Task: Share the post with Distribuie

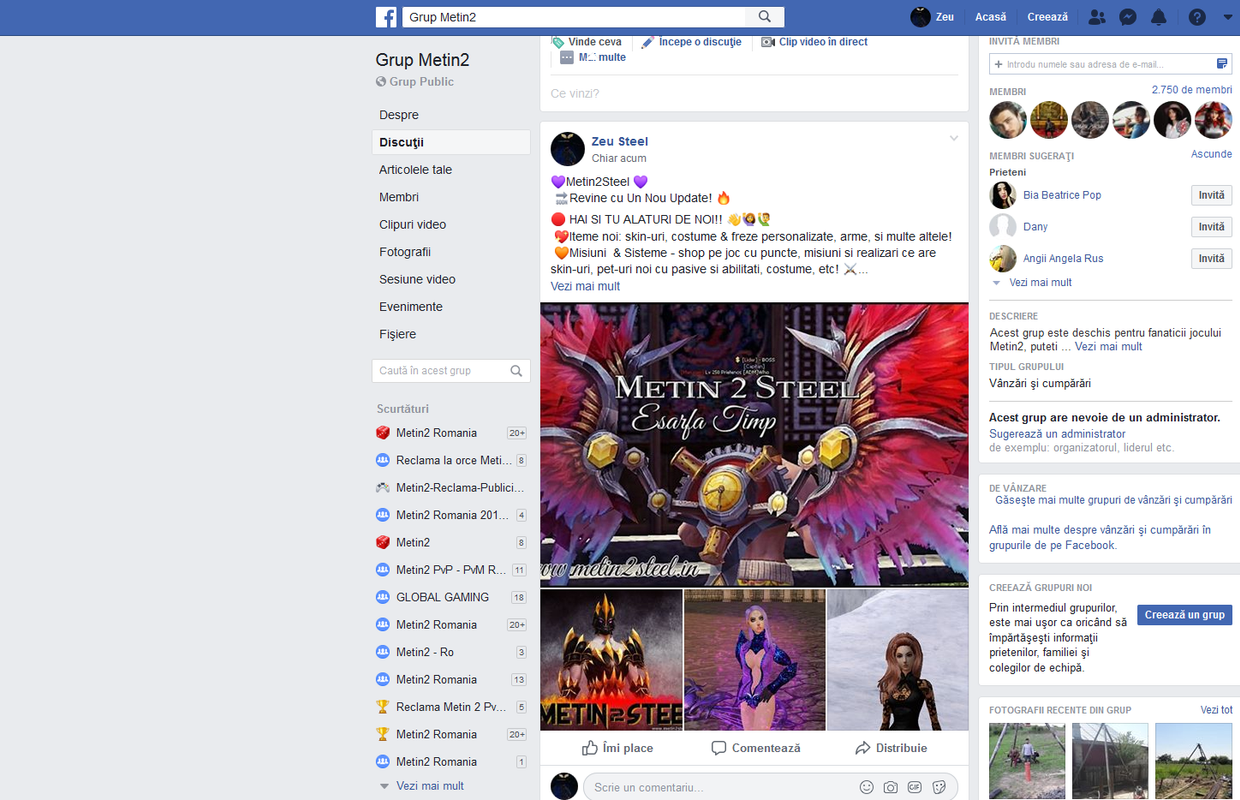Action: click(x=891, y=748)
